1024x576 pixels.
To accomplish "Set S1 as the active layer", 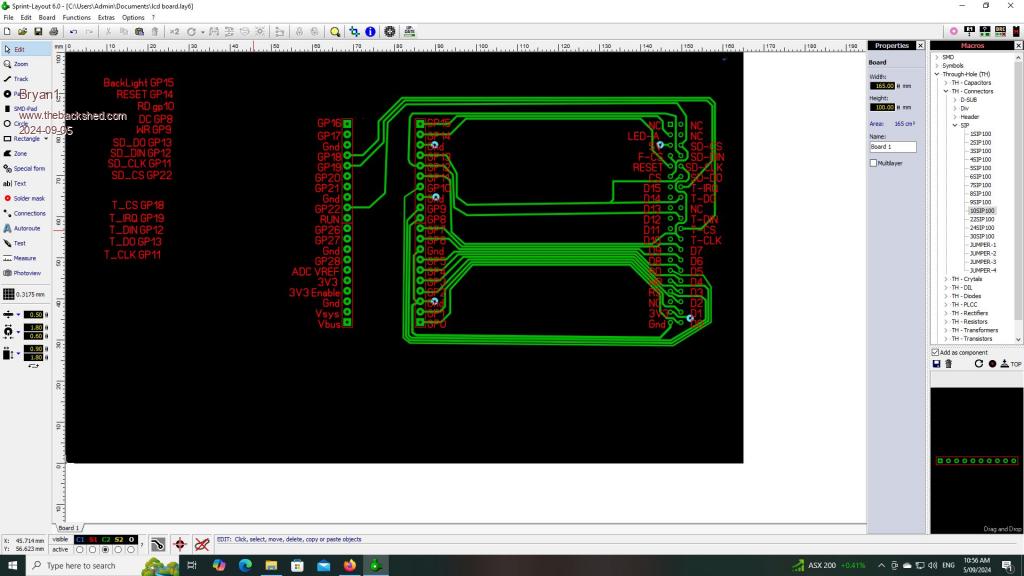I will click(93, 549).
